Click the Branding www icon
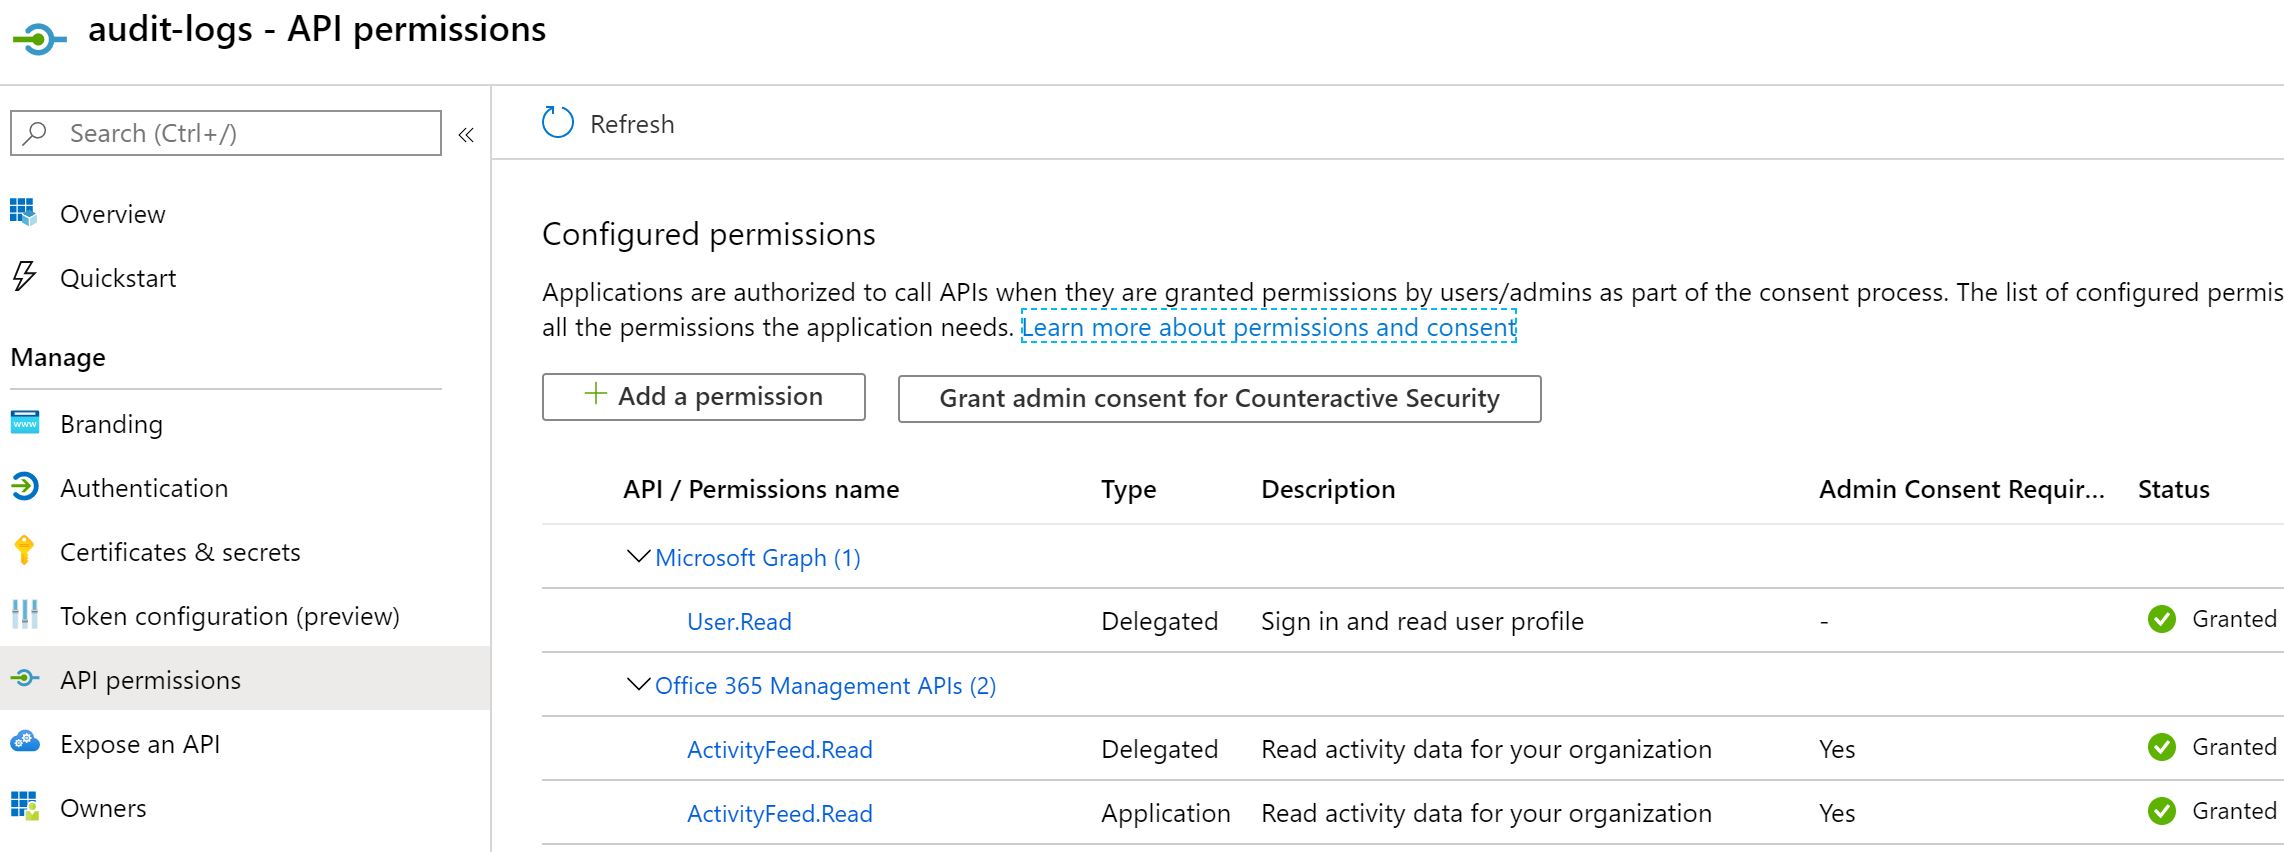This screenshot has height=852, width=2284. 25,423
